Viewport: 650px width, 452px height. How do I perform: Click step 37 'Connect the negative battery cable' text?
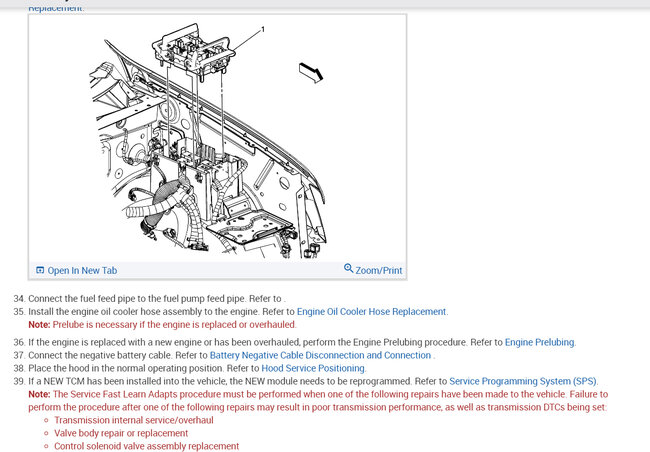click(118, 355)
